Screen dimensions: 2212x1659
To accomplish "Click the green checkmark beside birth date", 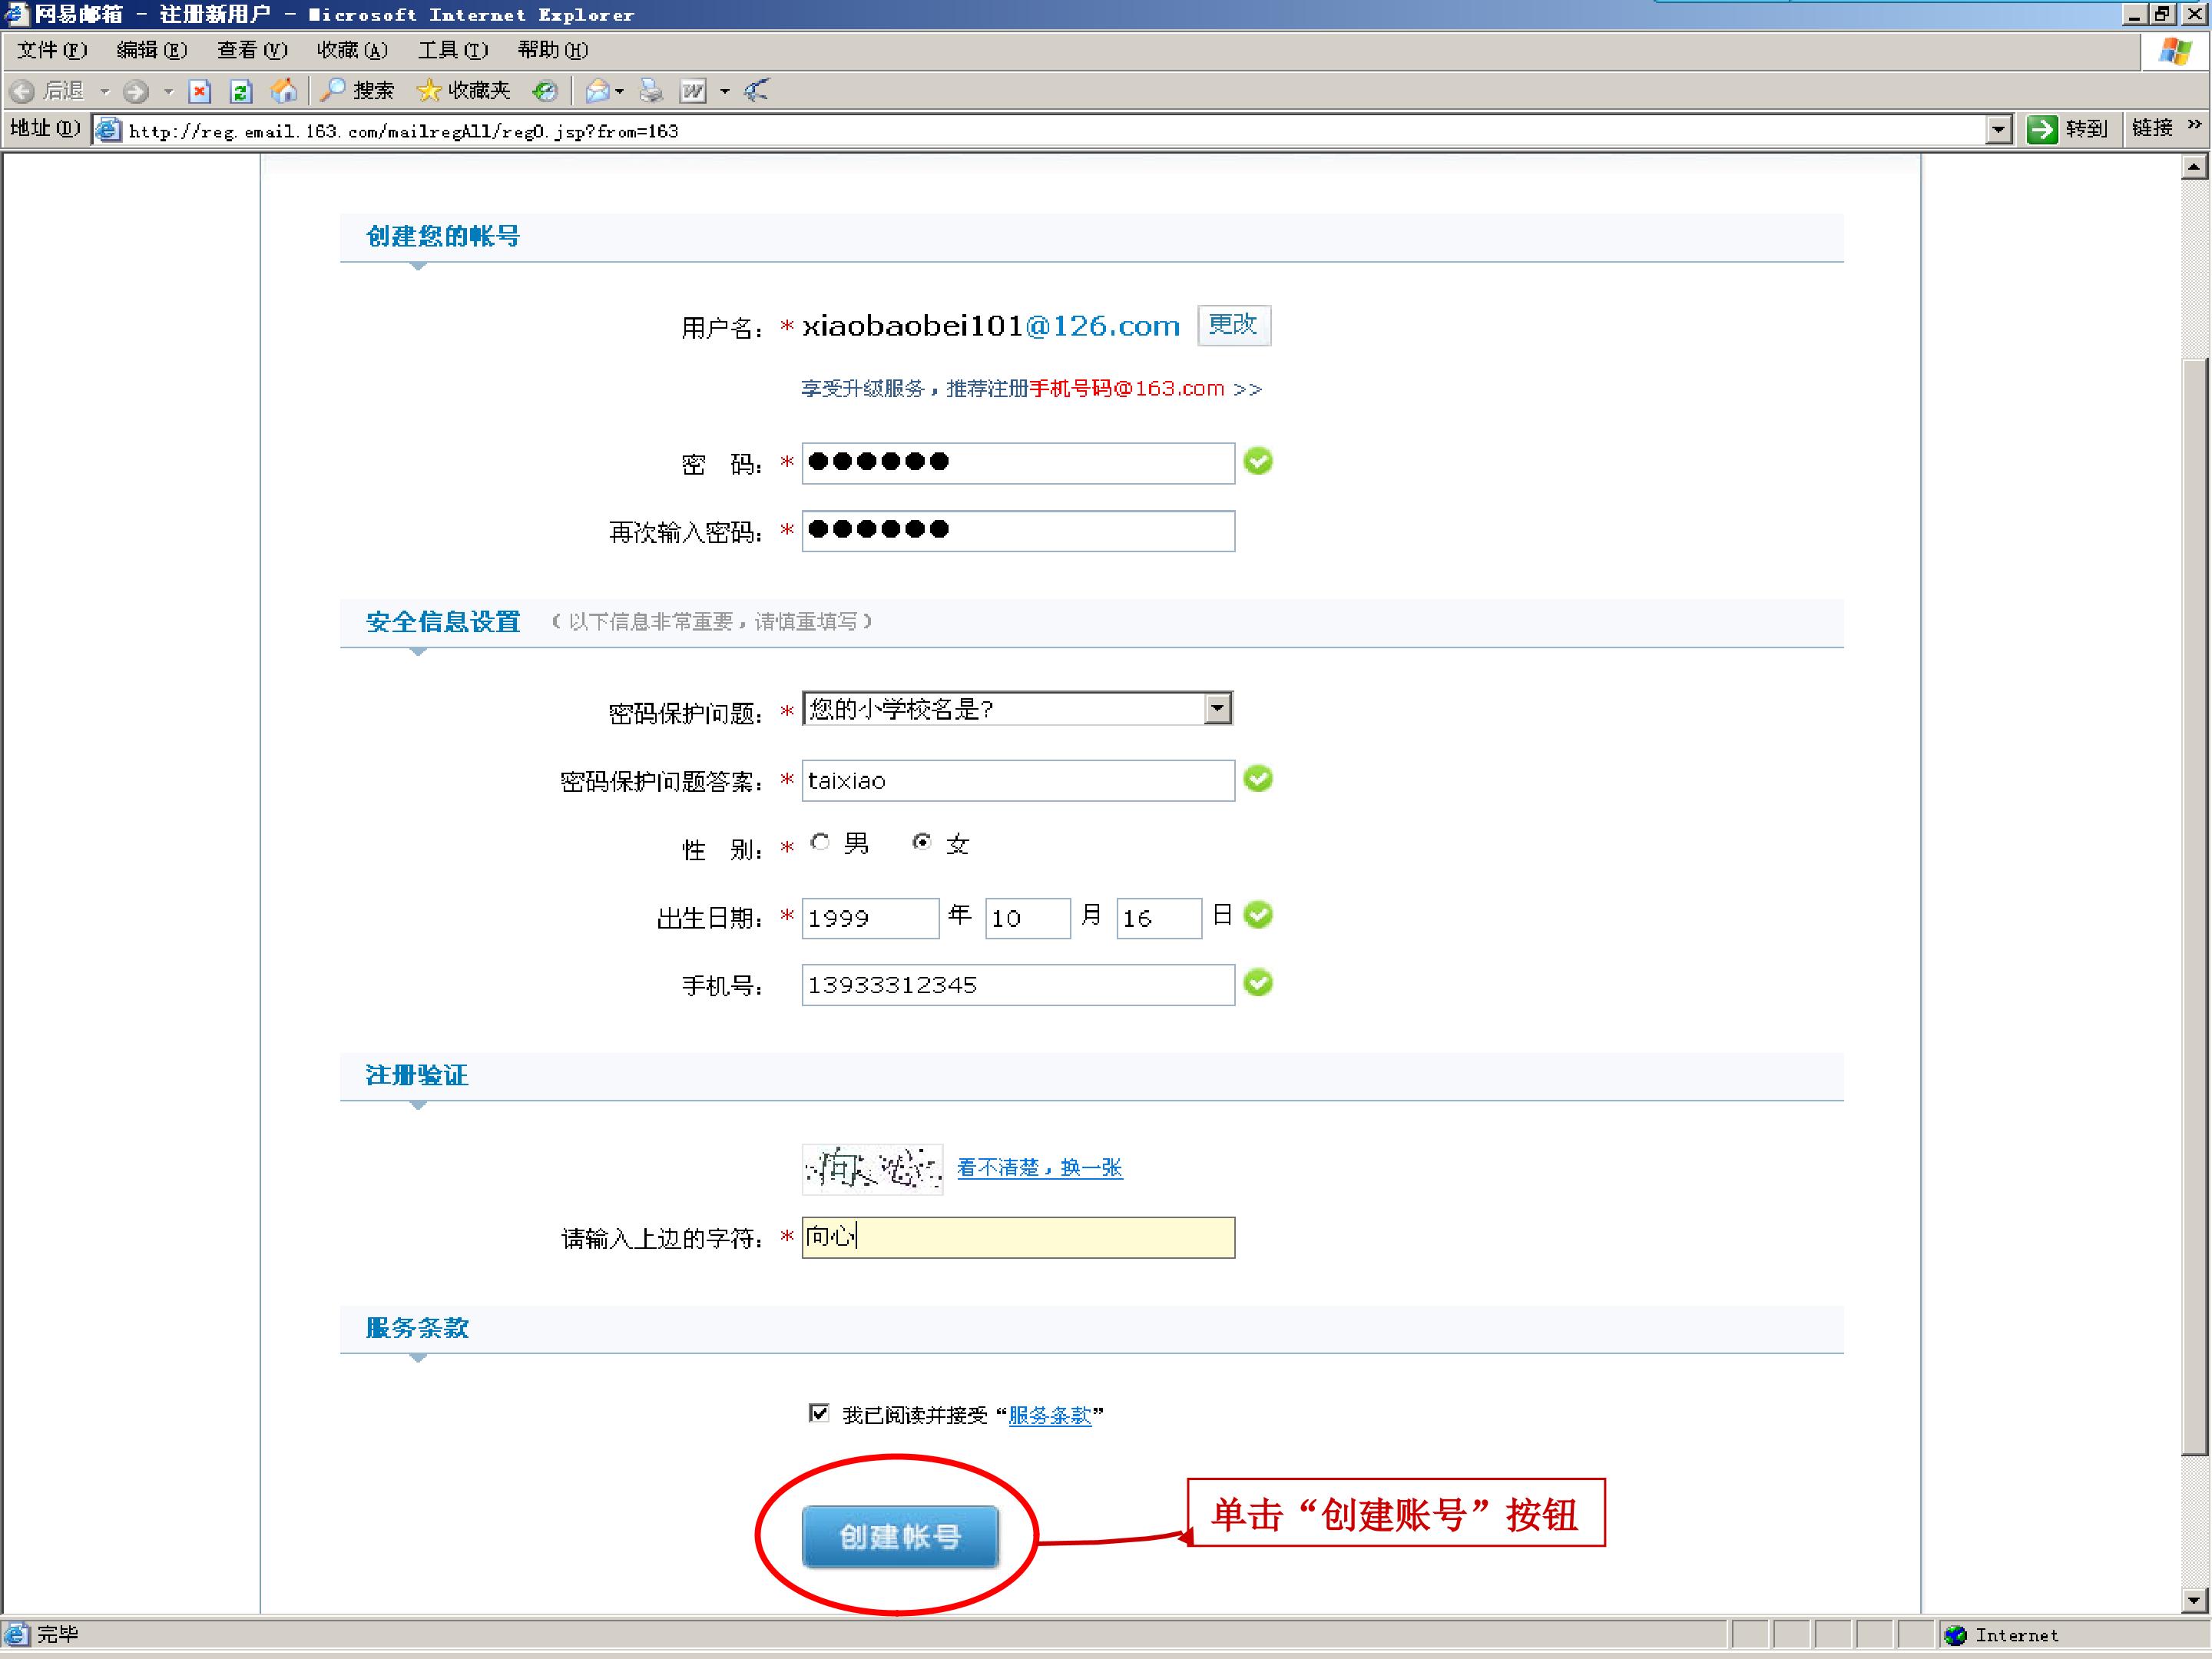I will (1258, 915).
